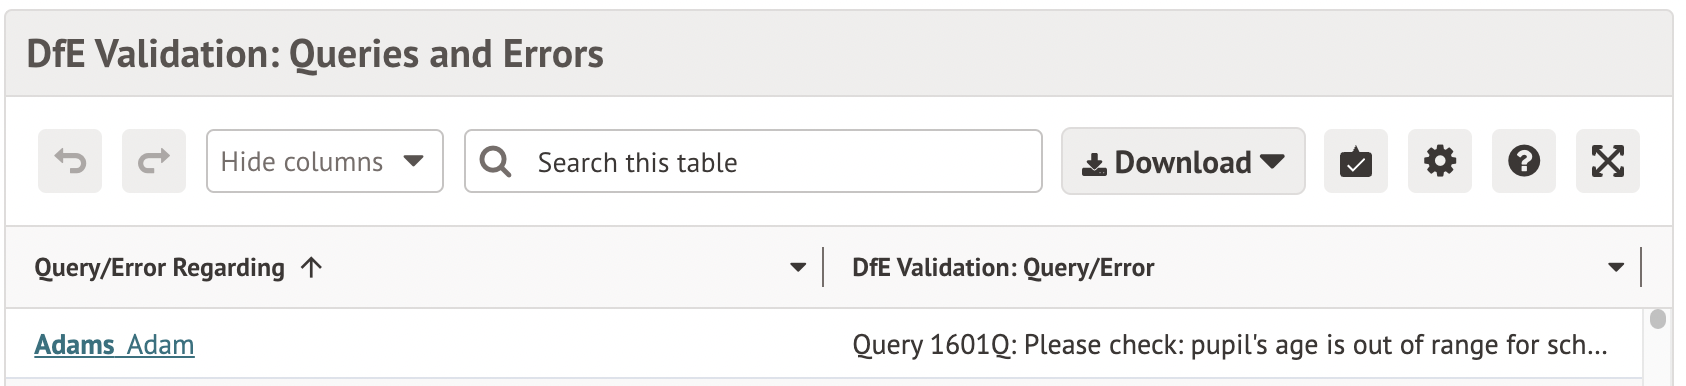Open the Hide columns dropdown

(325, 161)
